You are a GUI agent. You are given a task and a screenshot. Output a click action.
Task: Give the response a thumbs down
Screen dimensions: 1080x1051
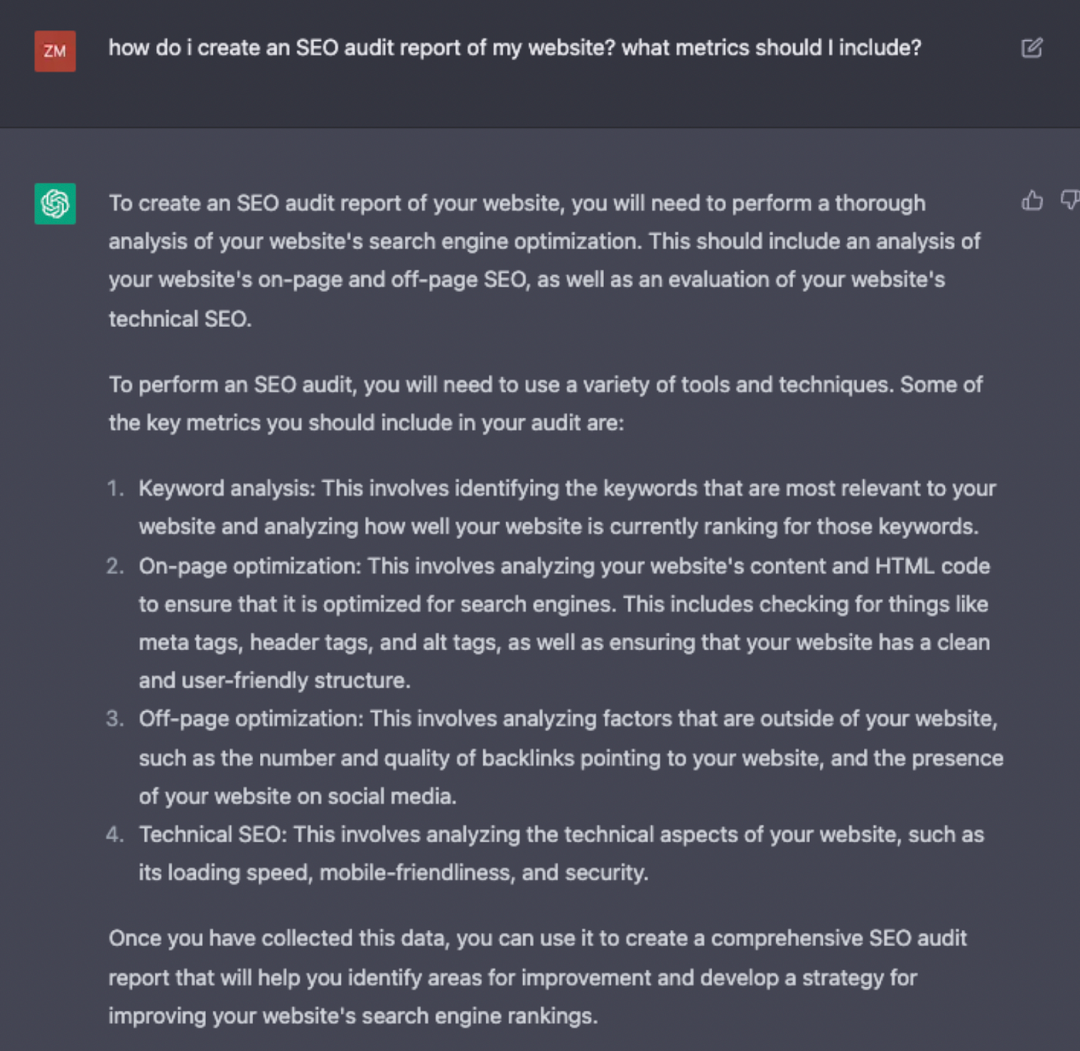click(x=1069, y=202)
